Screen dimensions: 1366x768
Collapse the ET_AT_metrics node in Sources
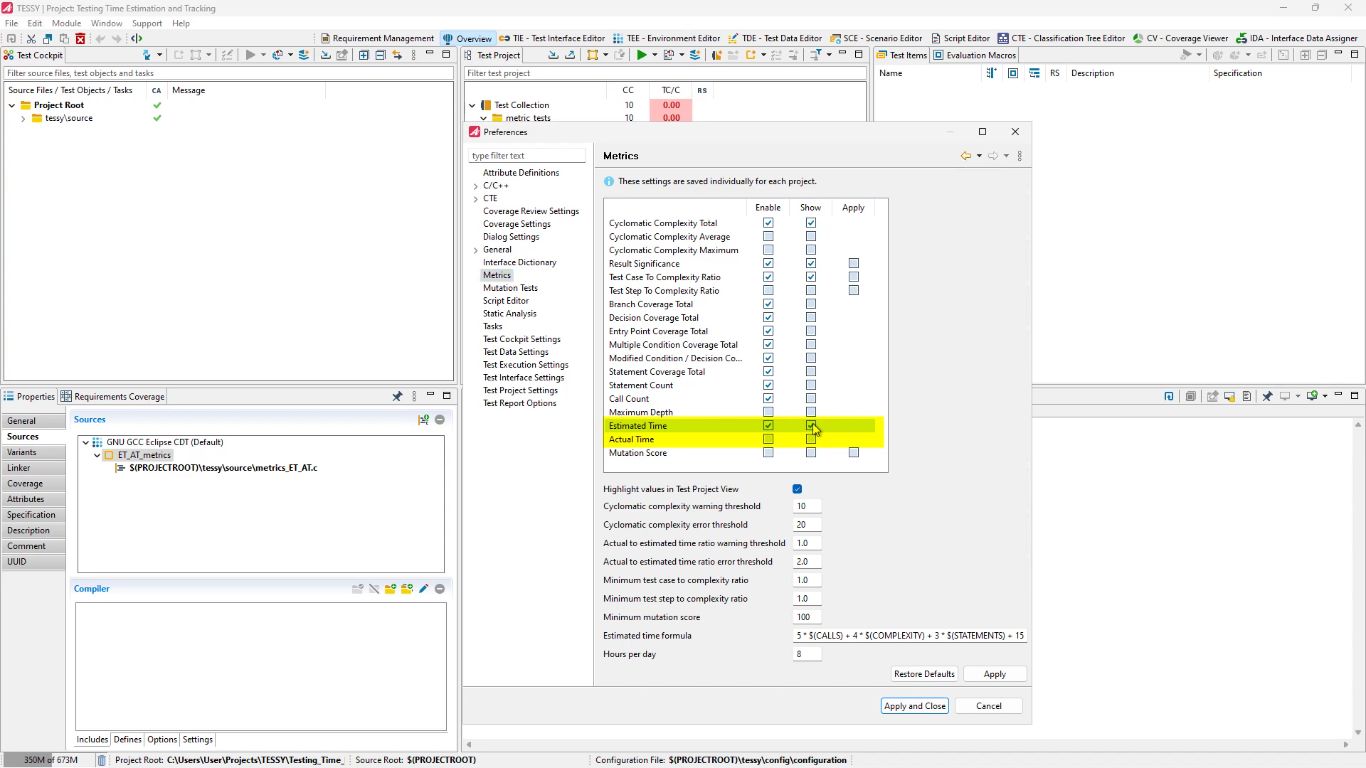(x=97, y=455)
